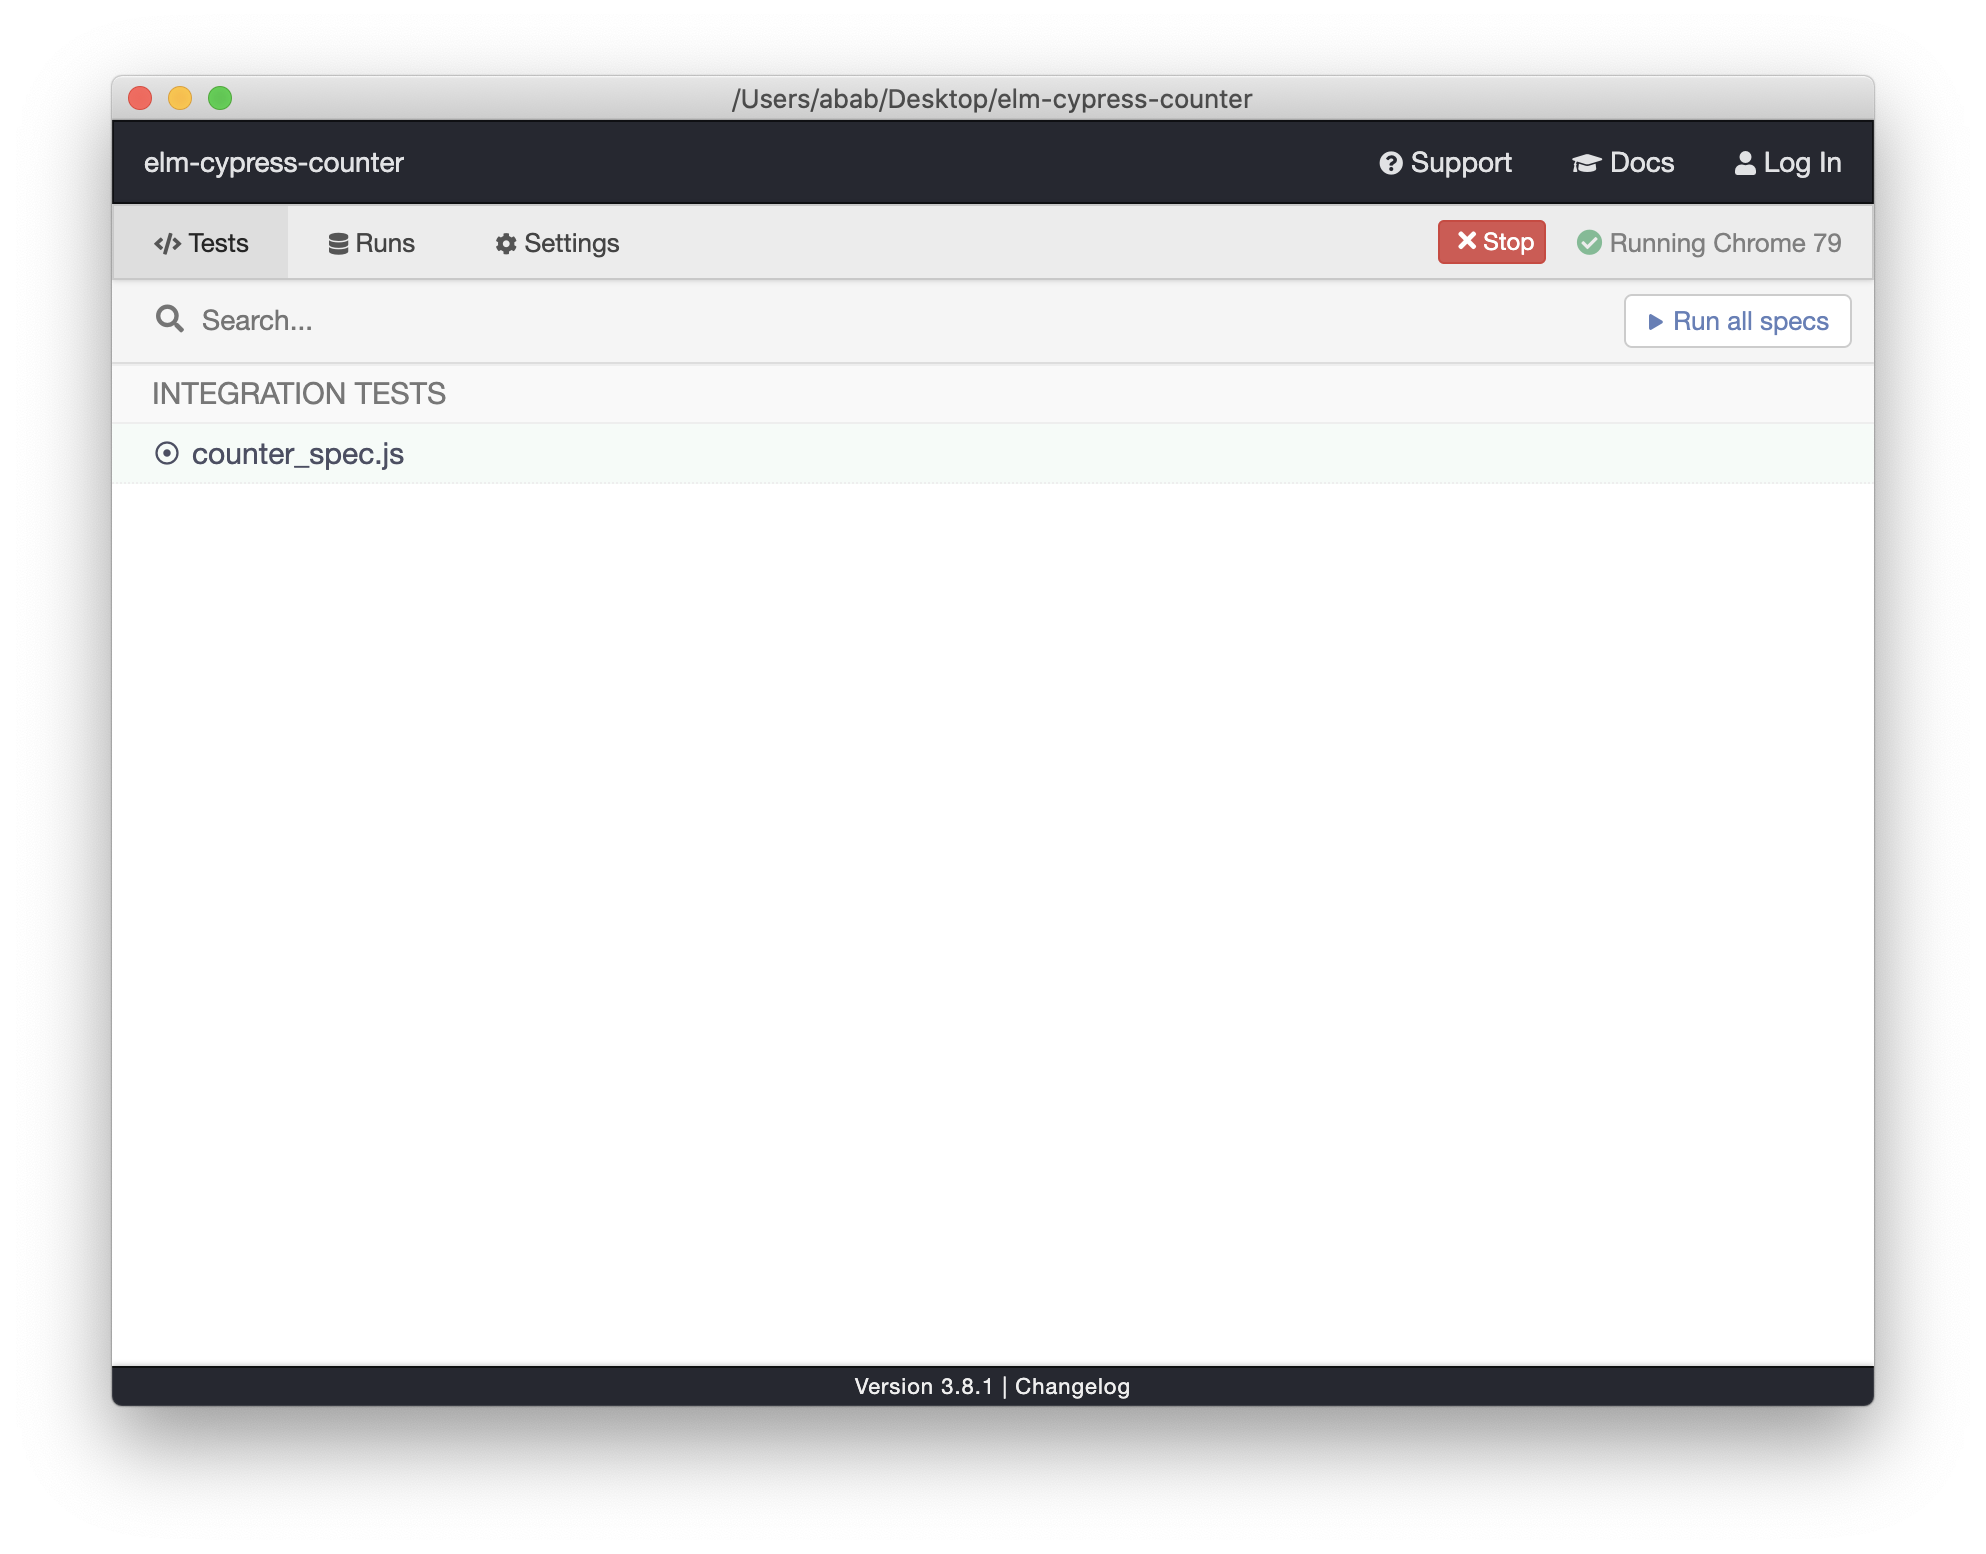Open the Support link

(x=1445, y=162)
